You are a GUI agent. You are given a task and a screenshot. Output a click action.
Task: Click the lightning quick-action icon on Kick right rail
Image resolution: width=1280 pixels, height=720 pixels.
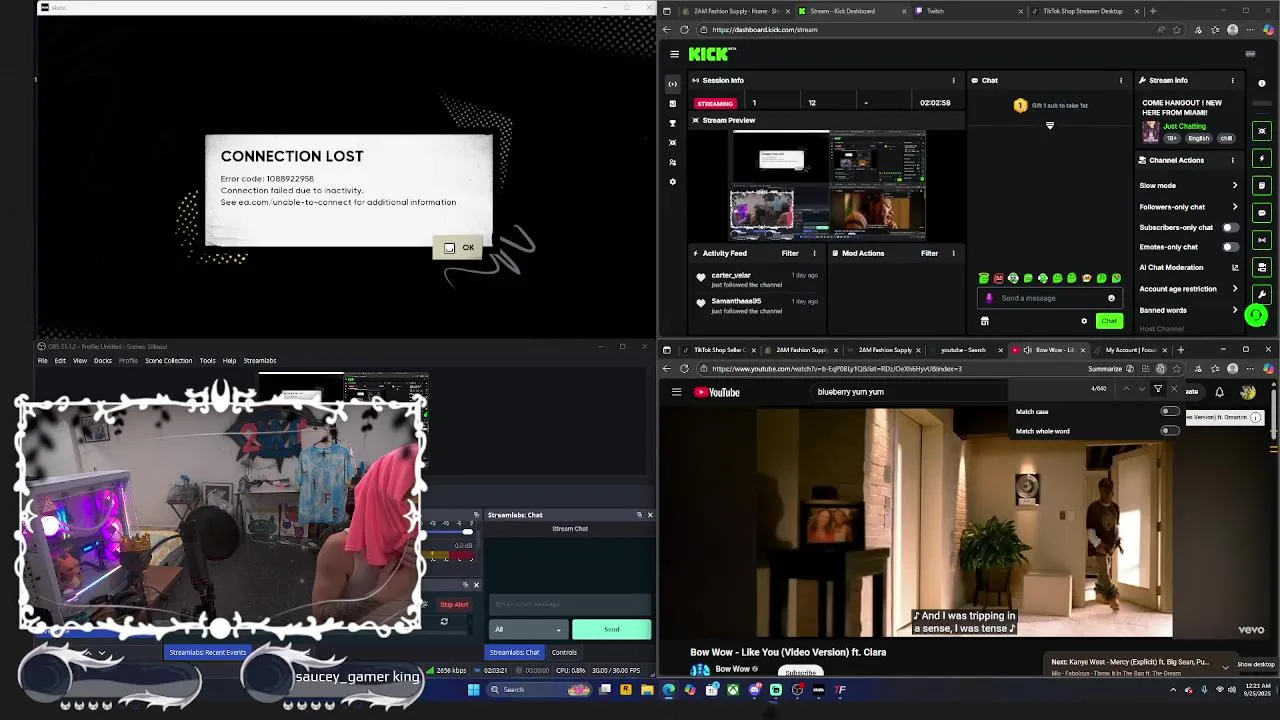(x=1261, y=158)
